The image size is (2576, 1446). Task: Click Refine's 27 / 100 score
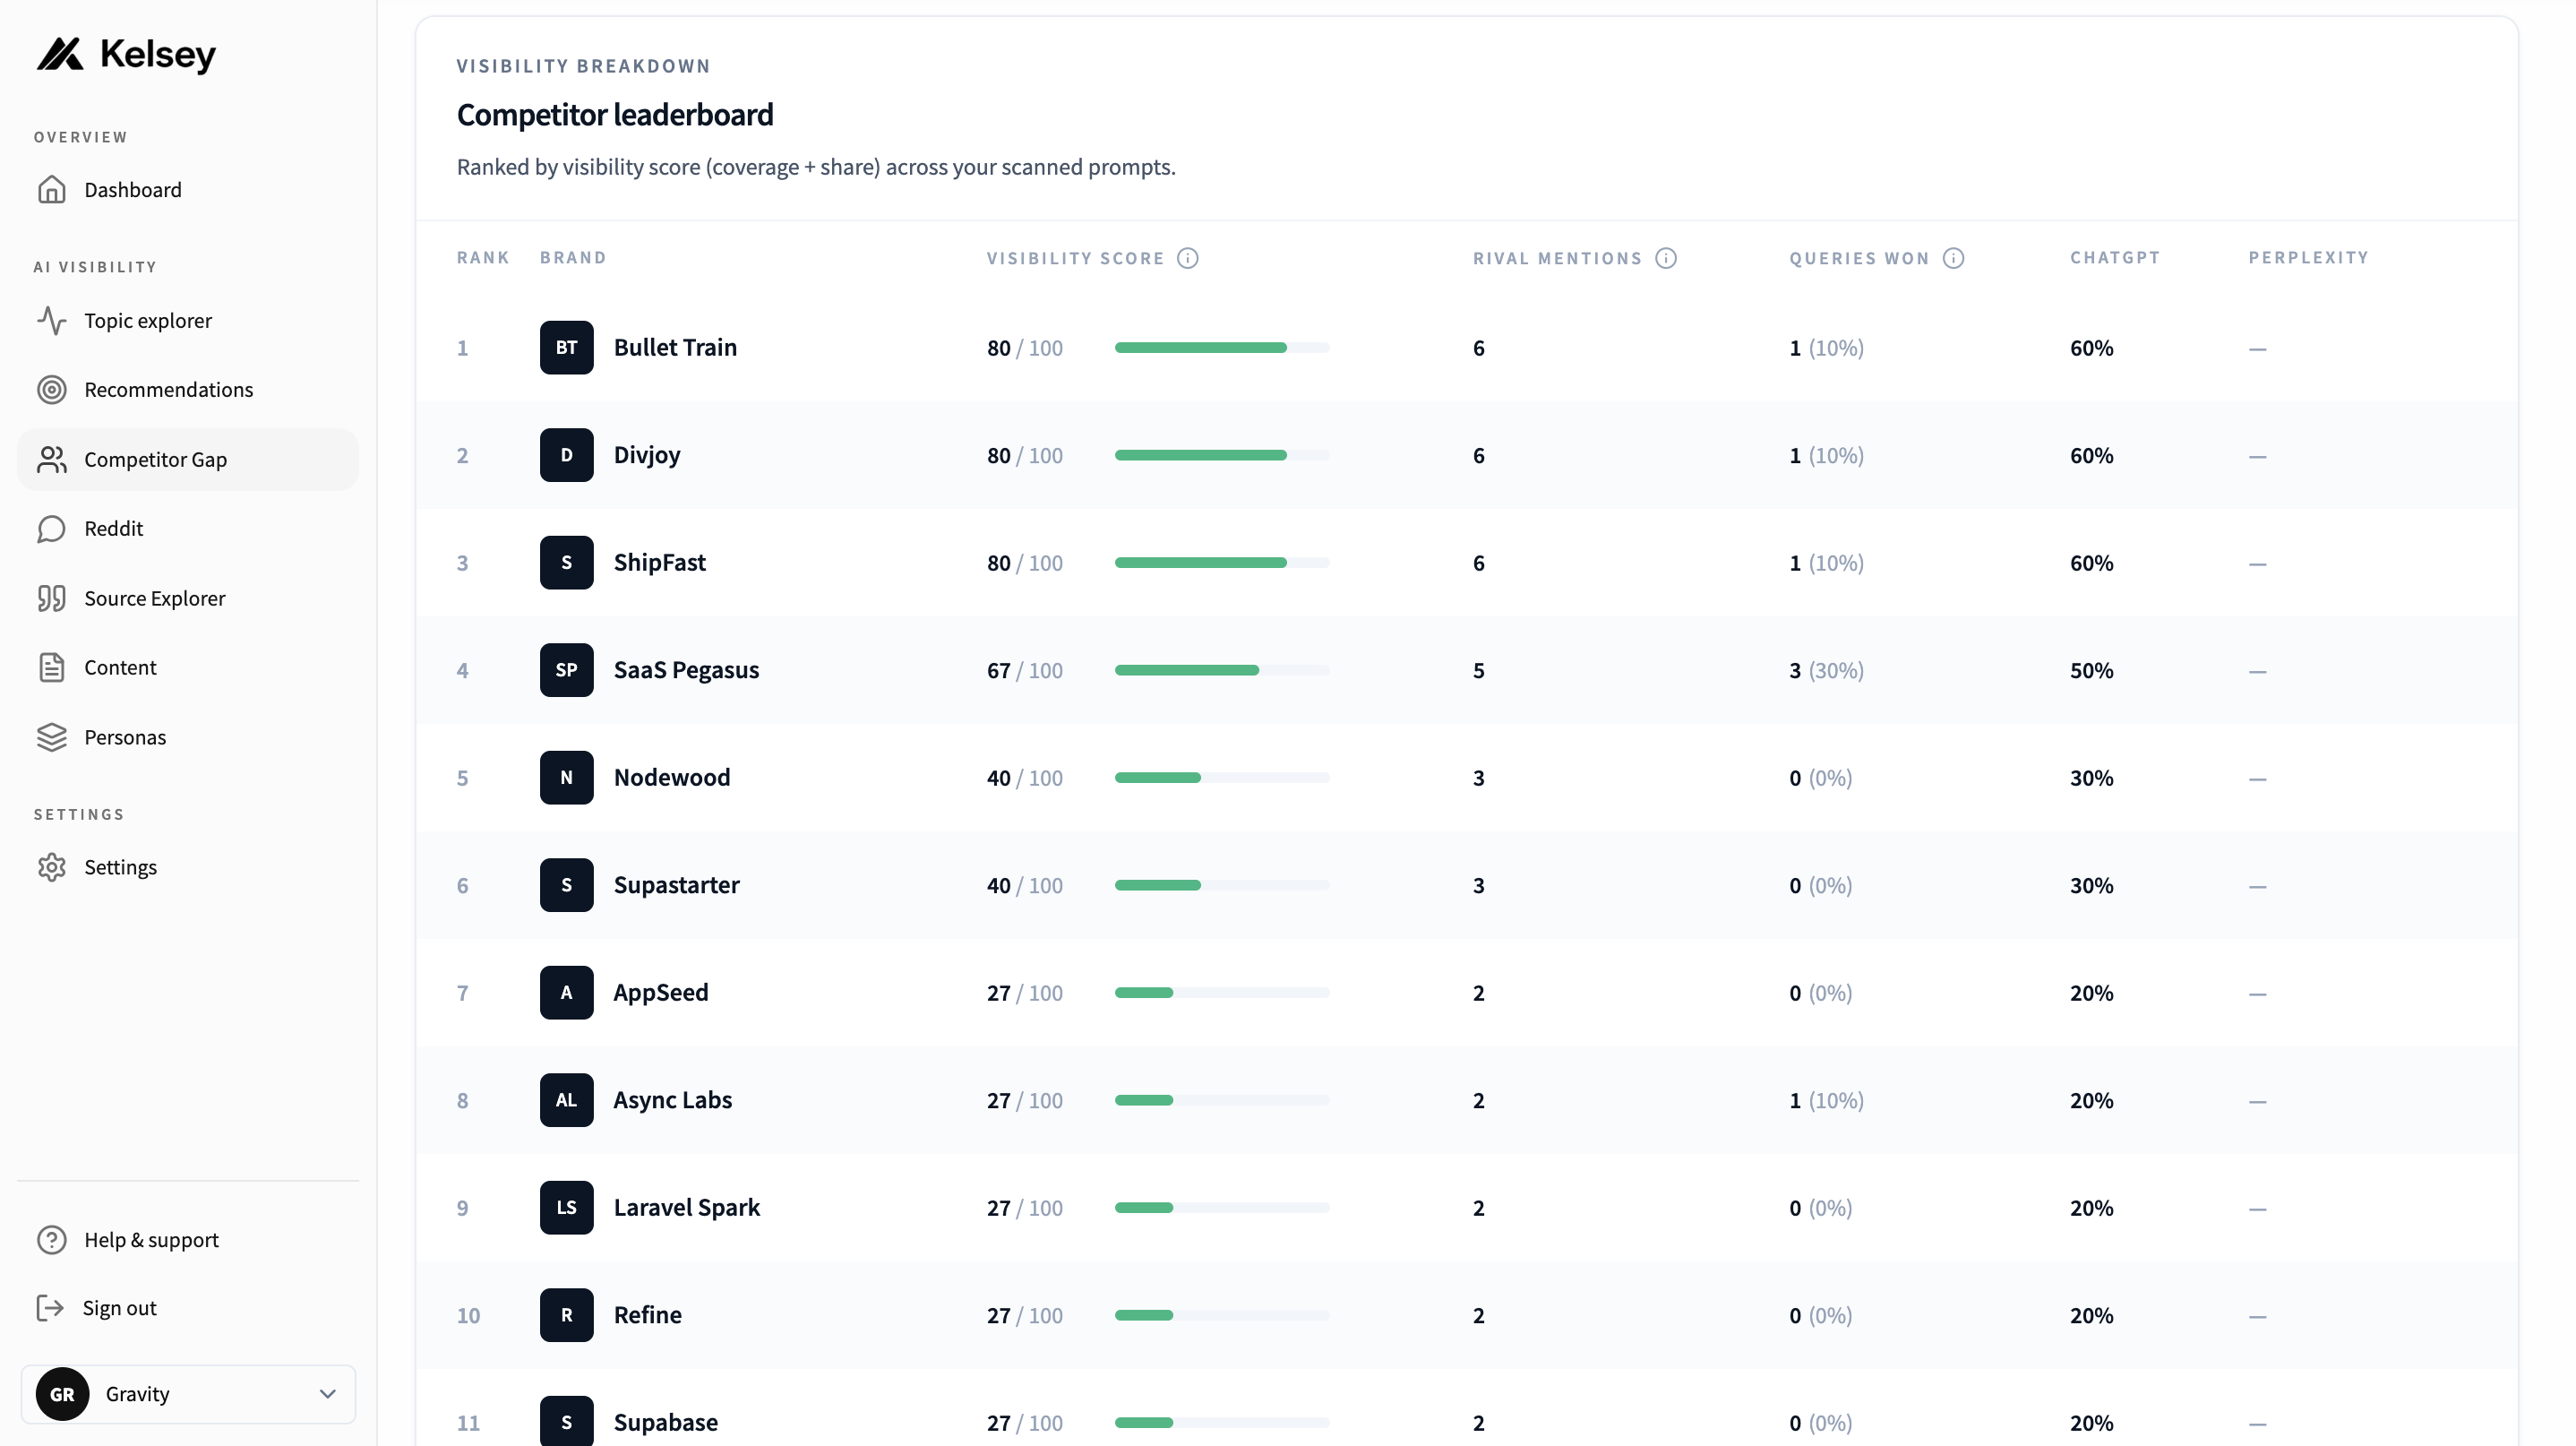coord(1025,1316)
